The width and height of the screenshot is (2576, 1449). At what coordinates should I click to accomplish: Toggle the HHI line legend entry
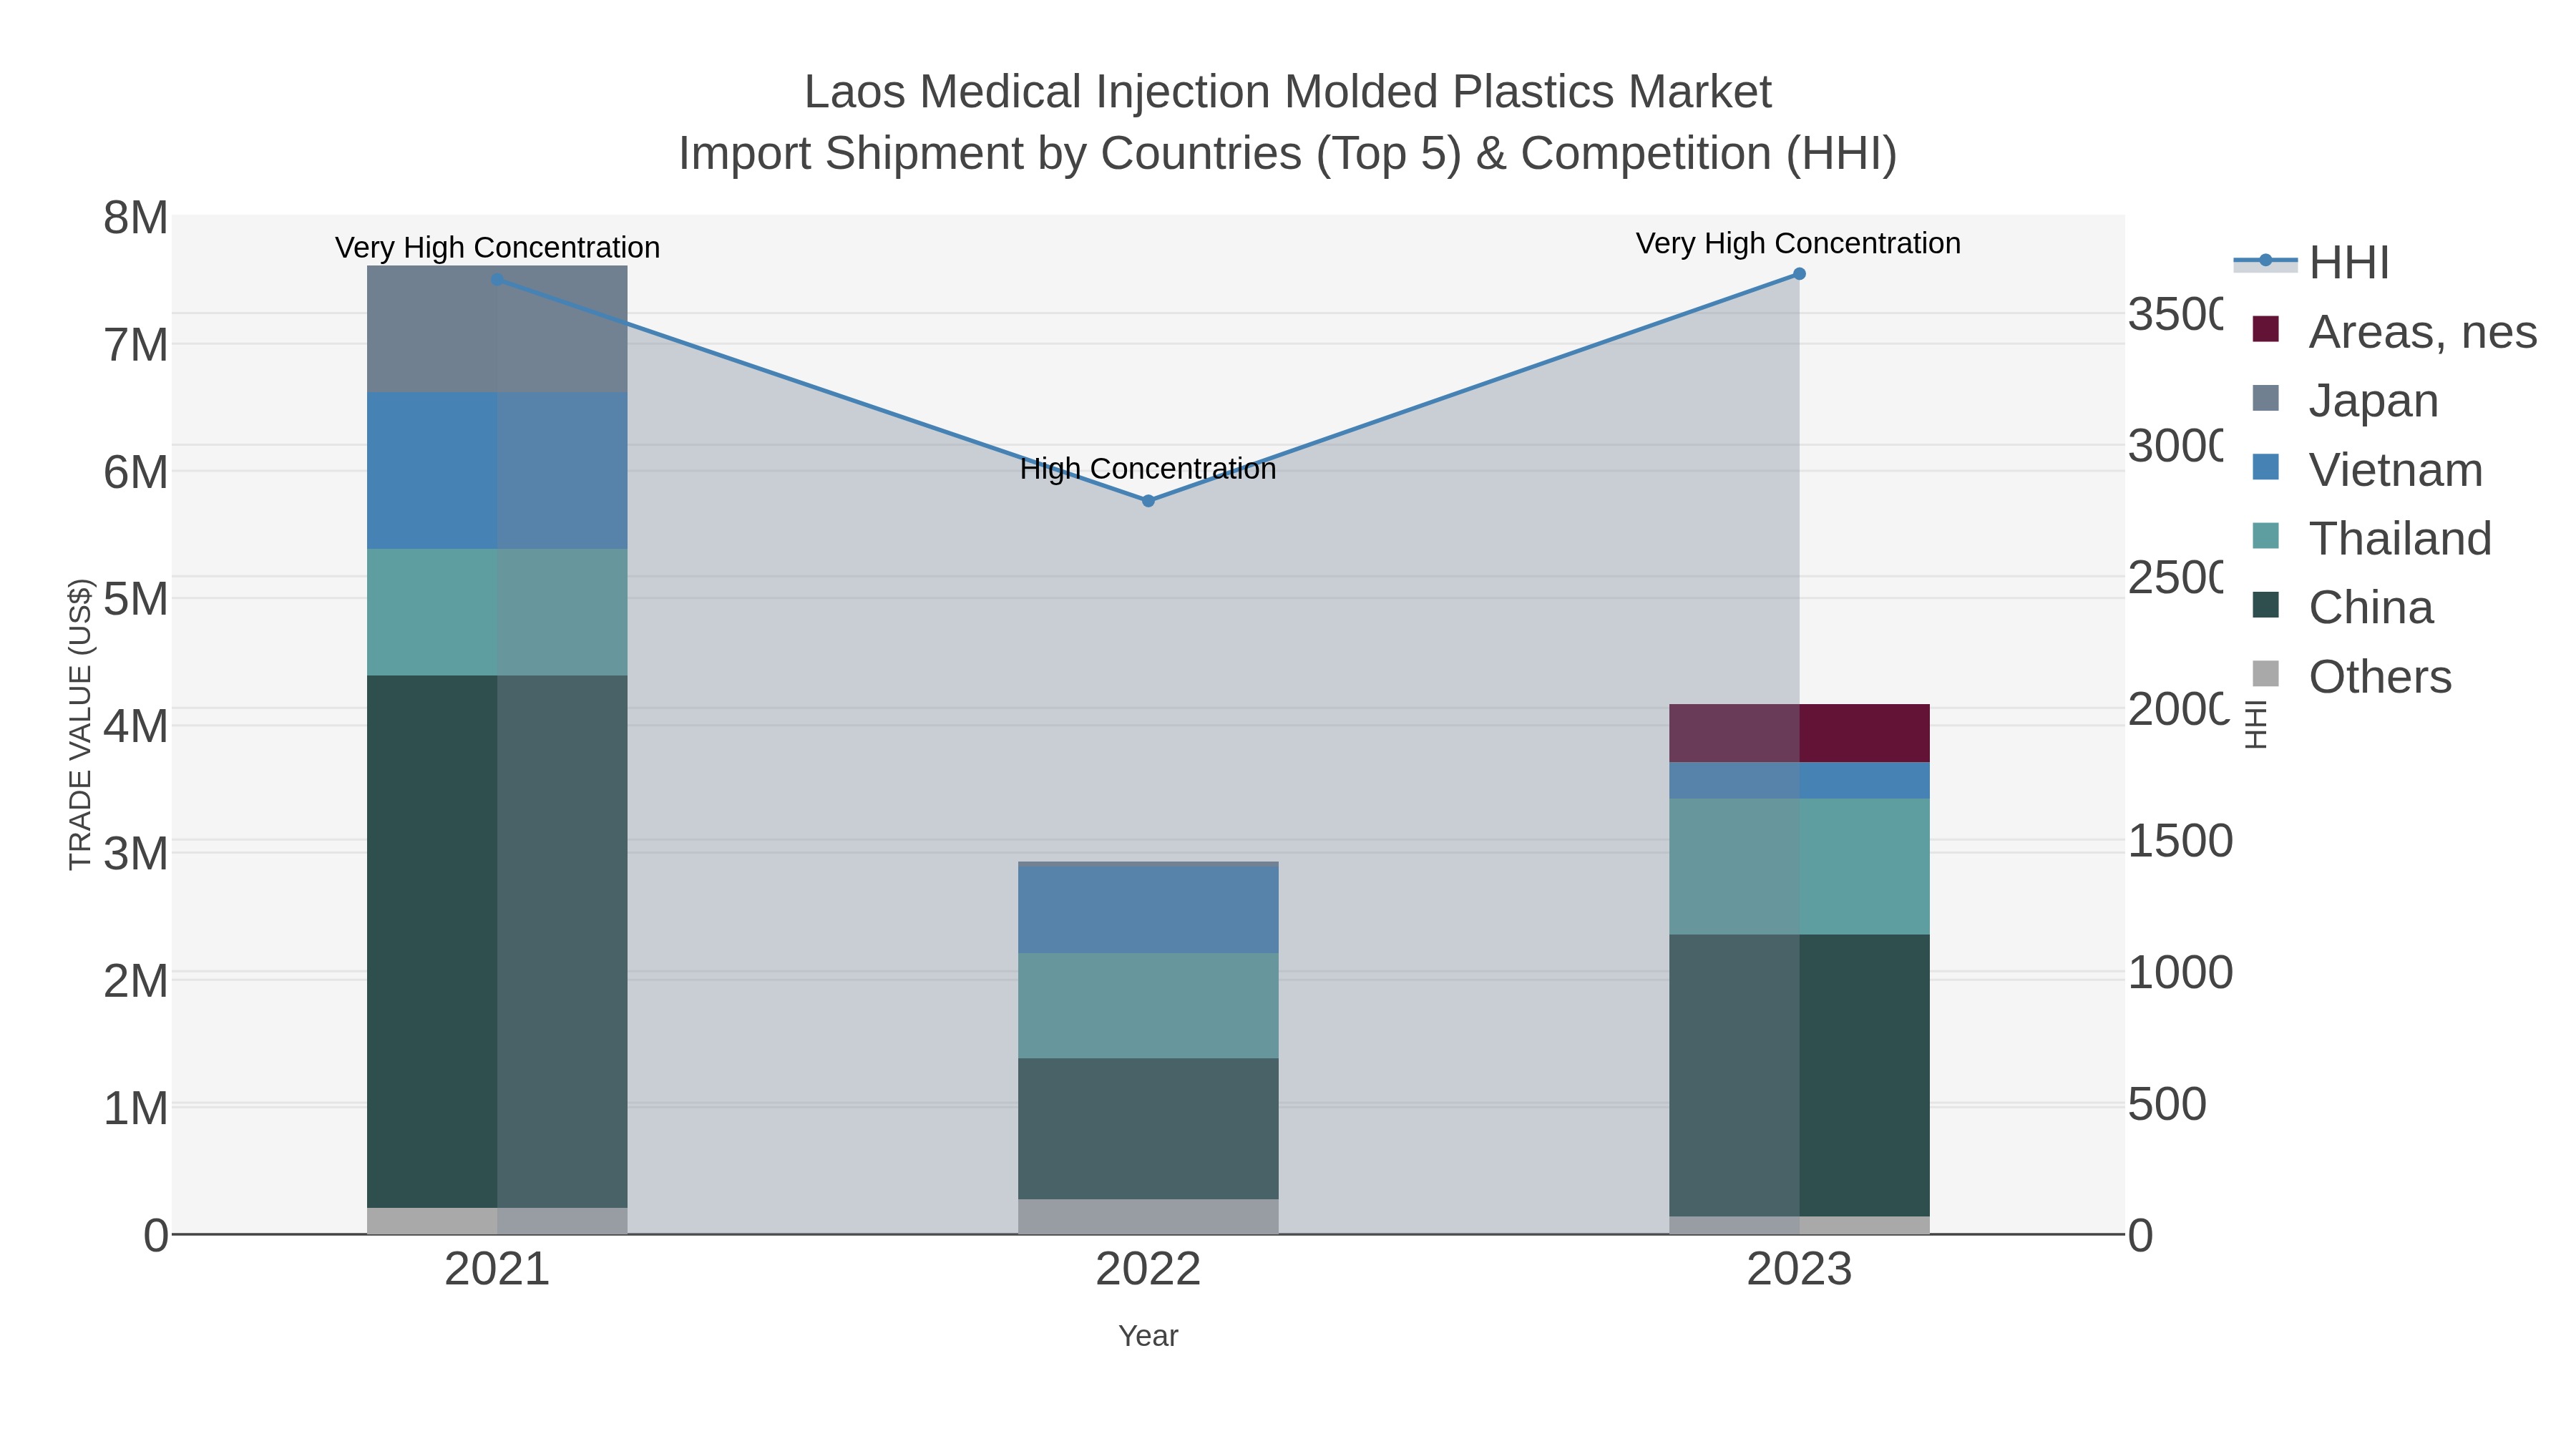(x=2311, y=263)
